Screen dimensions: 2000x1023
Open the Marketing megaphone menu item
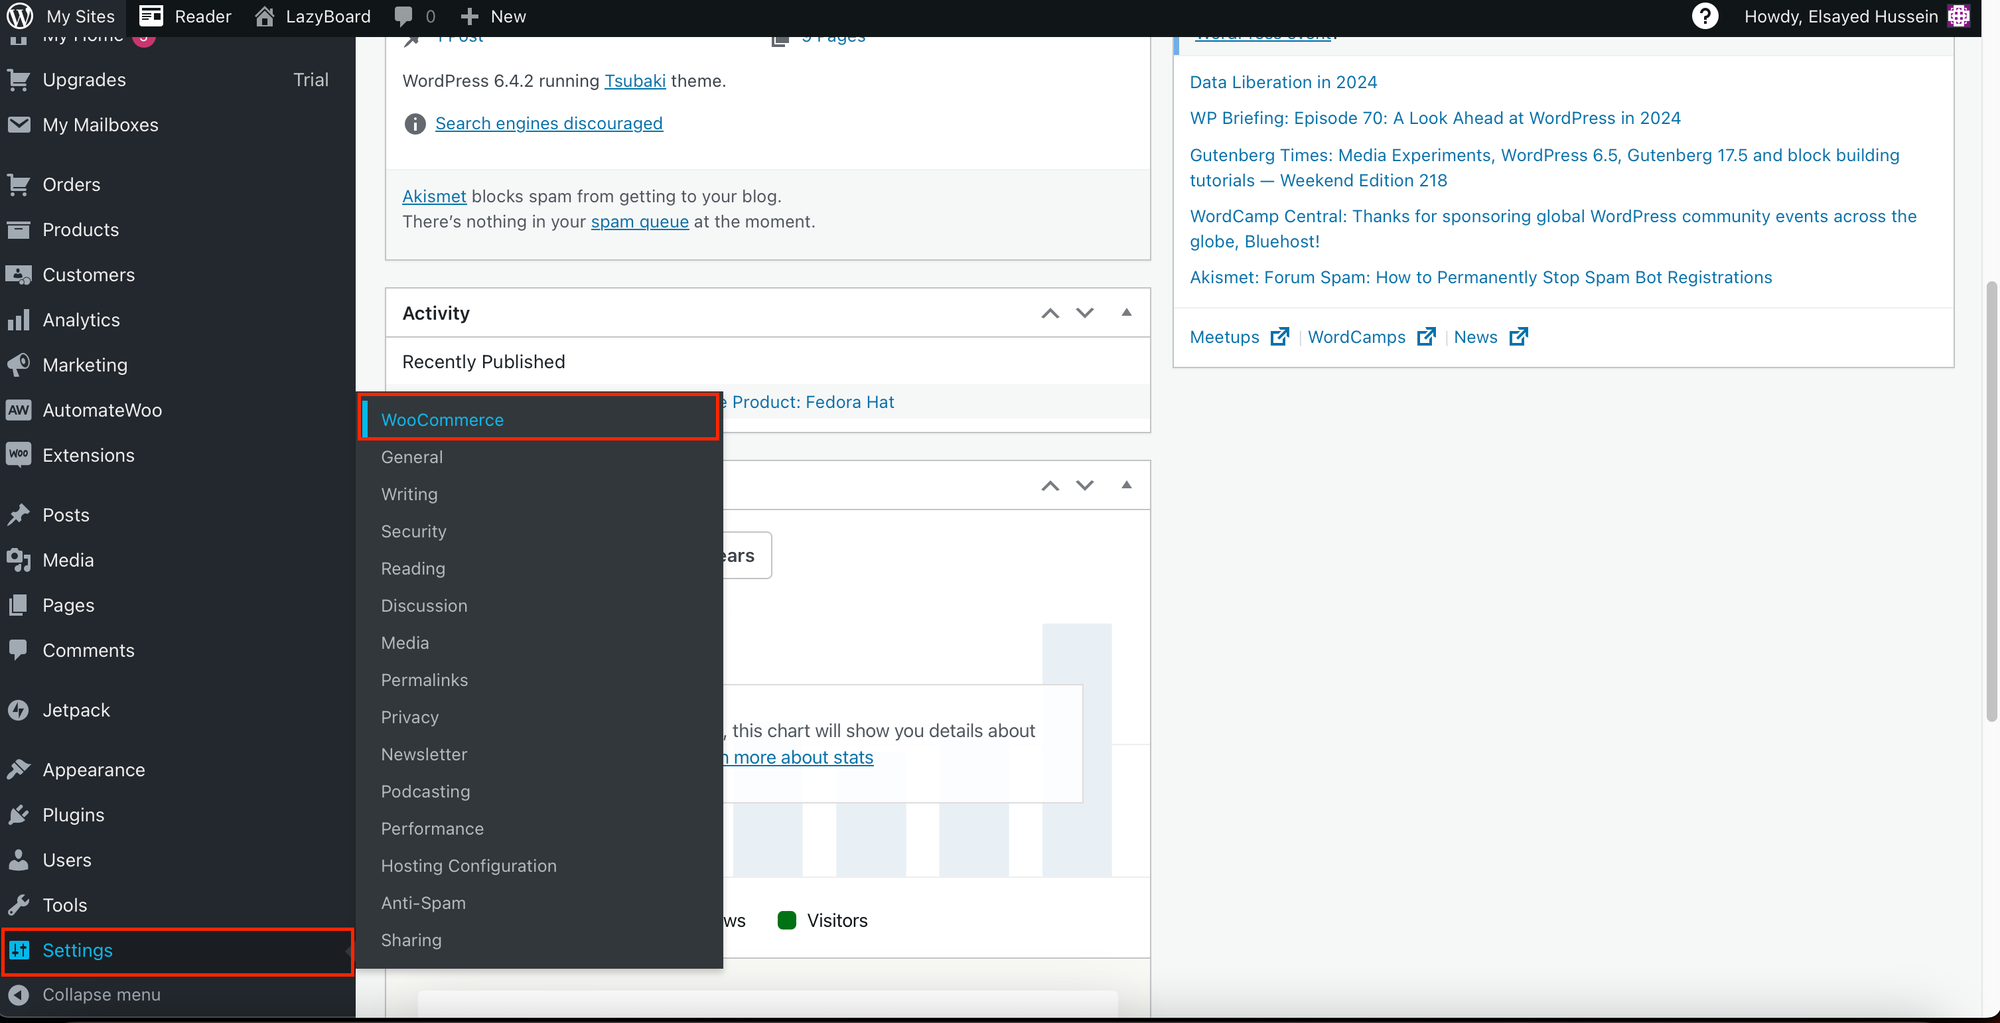click(84, 365)
